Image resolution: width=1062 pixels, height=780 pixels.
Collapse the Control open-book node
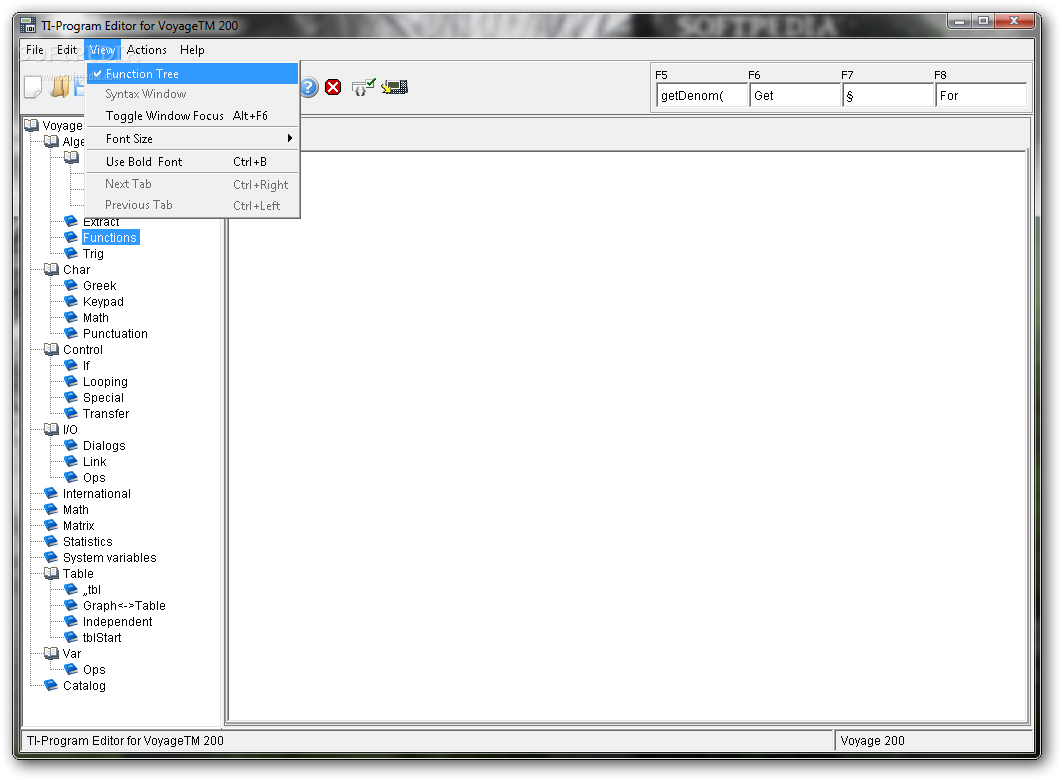[51, 349]
